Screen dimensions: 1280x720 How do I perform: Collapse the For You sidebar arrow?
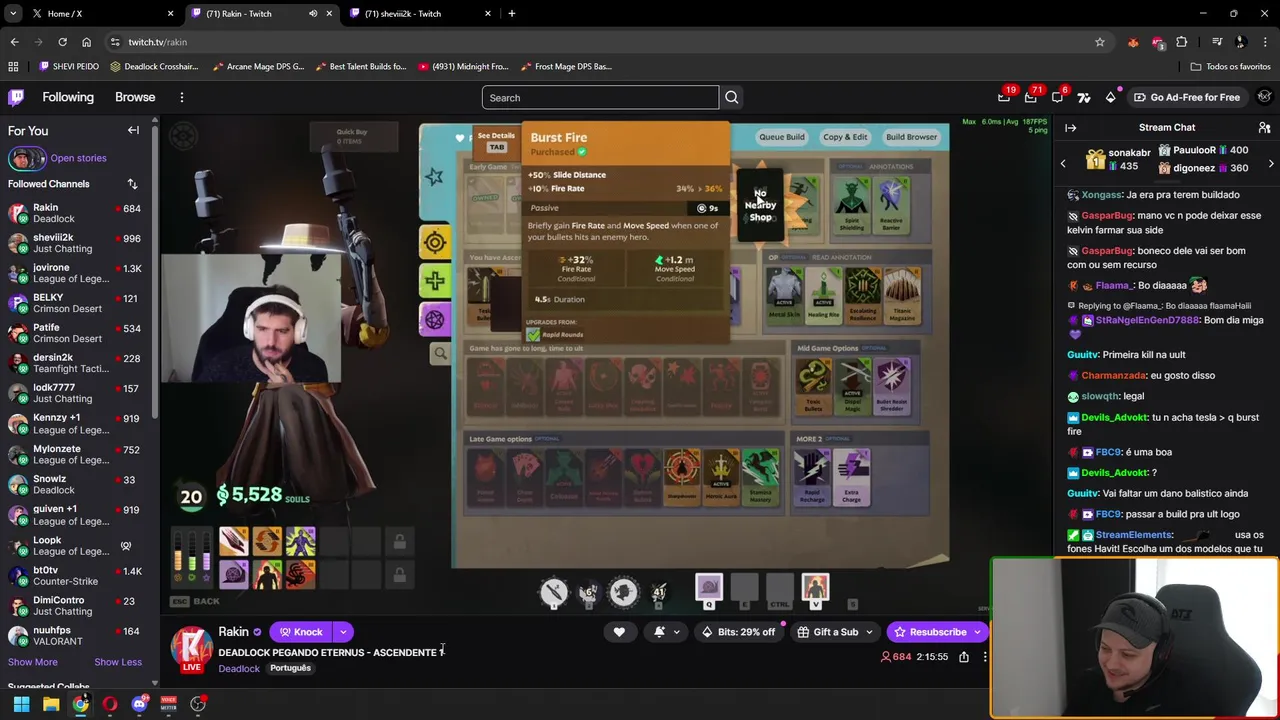point(133,130)
